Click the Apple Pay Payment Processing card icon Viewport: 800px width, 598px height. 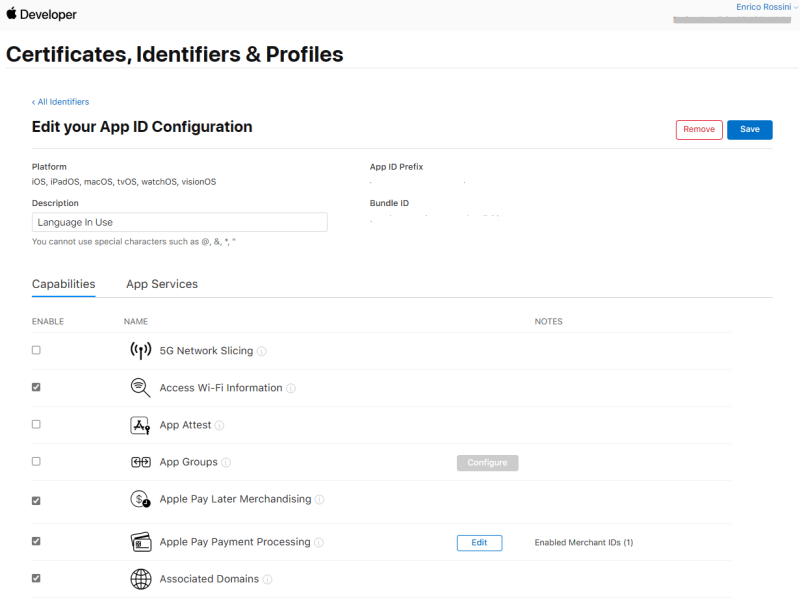click(x=140, y=542)
